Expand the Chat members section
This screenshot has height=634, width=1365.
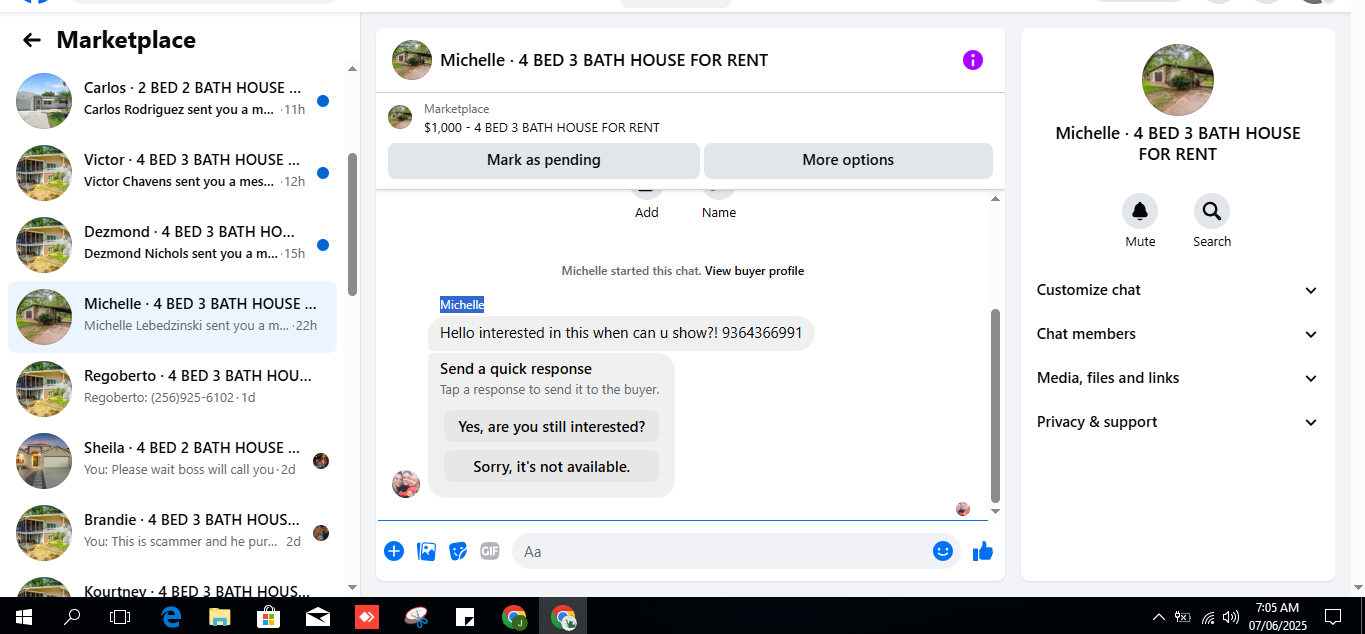tap(1178, 334)
